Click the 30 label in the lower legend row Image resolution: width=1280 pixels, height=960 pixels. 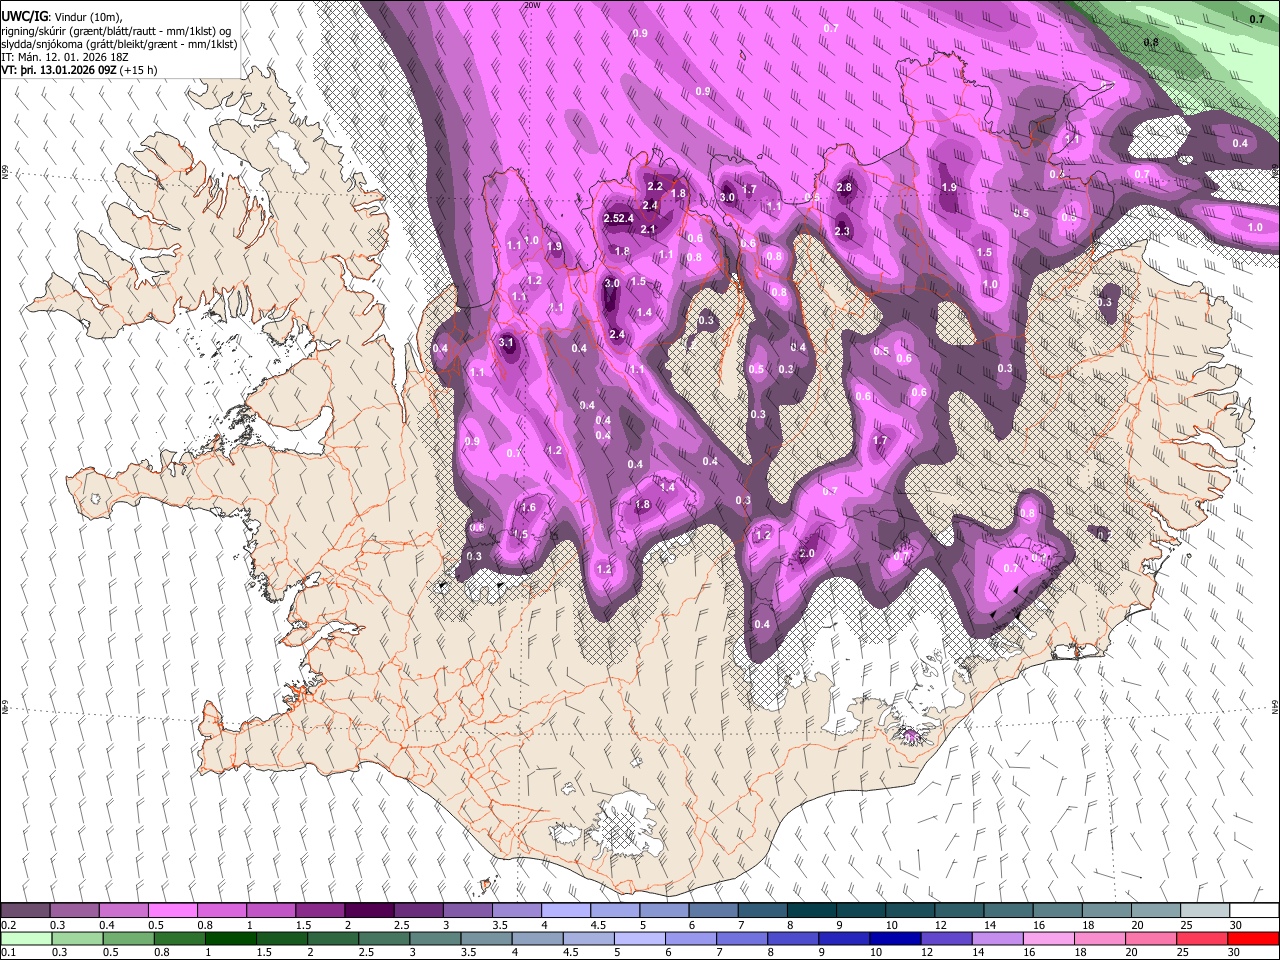point(1236,952)
